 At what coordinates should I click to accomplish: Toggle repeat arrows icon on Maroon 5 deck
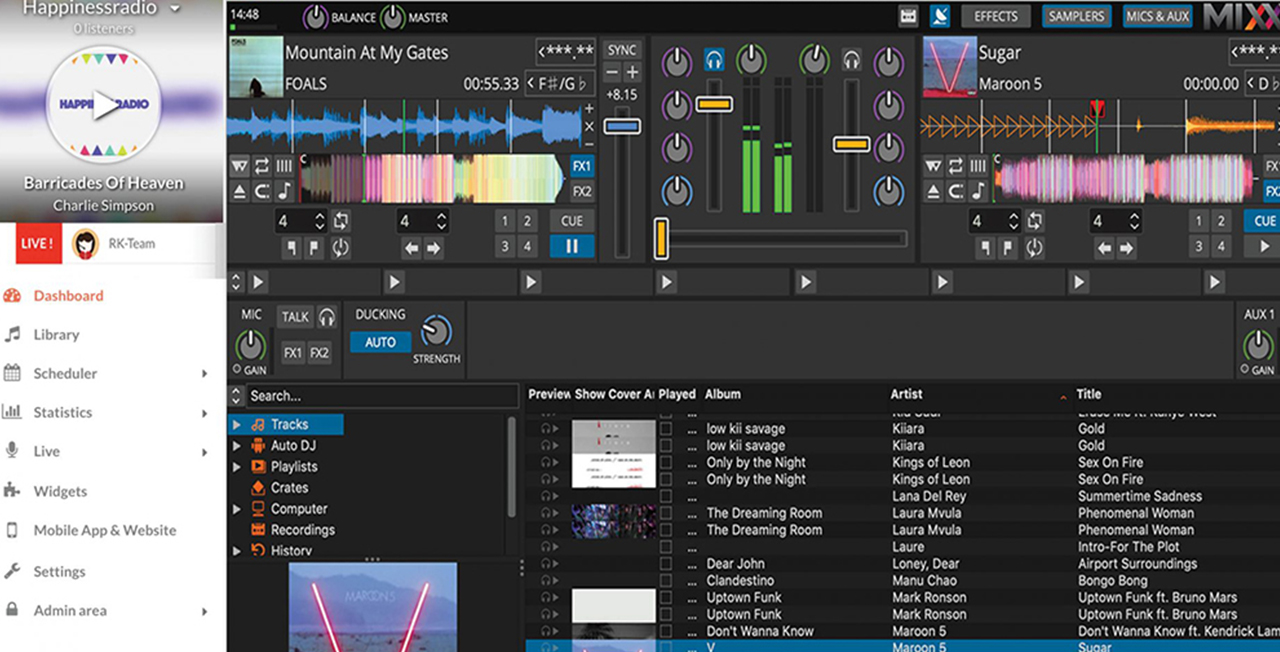[957, 166]
